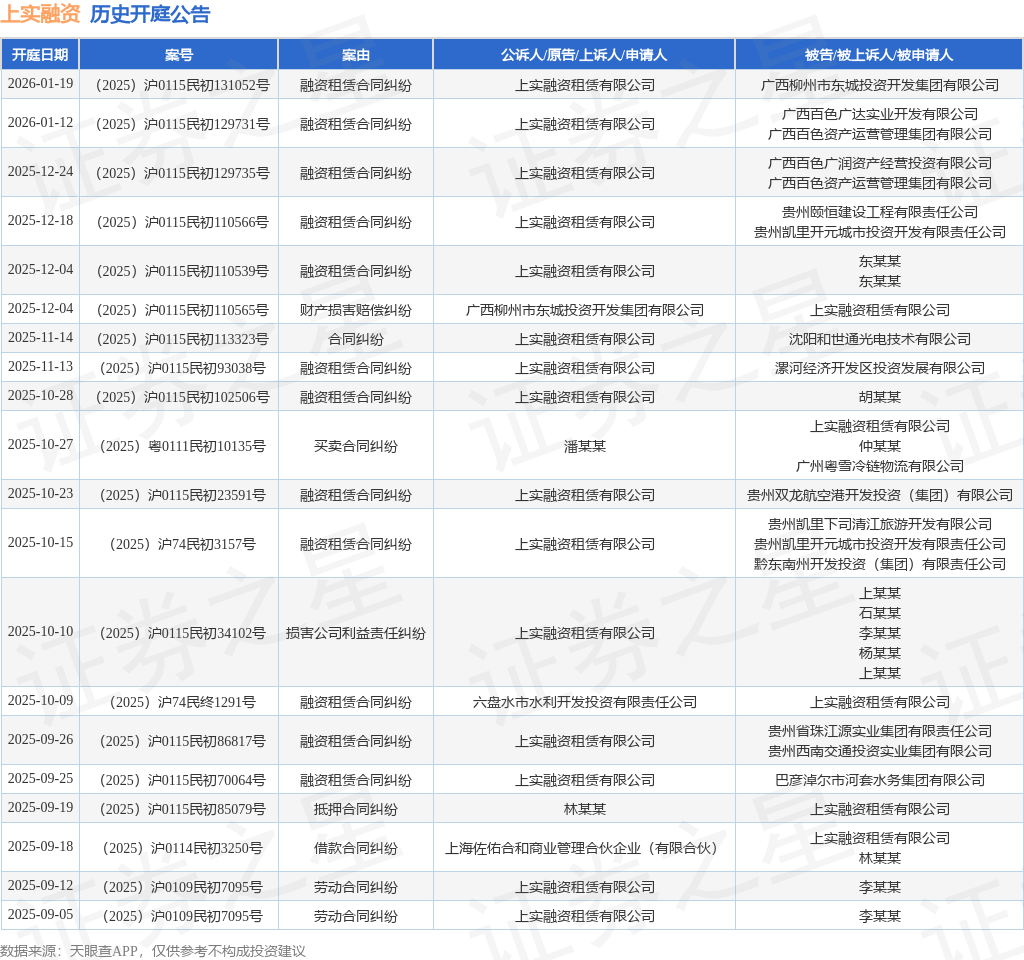Click date cell 2026-01-12
This screenshot has width=1024, height=960.
pos(40,123)
